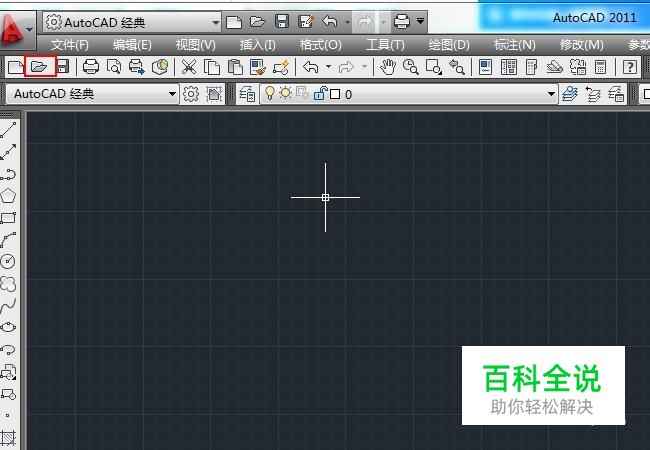Click the 3D DWF export icon
Viewport: 650px width, 450px height.
tap(160, 67)
